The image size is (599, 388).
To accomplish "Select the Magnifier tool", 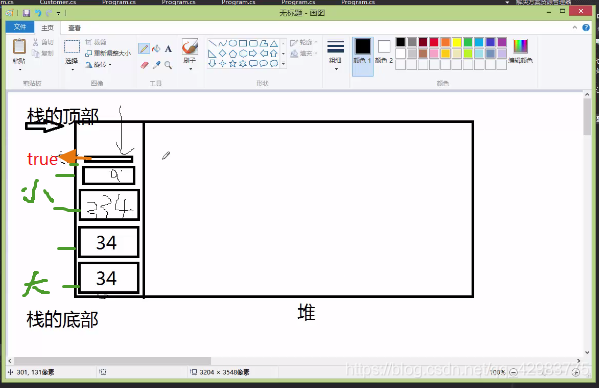I will coord(168,65).
